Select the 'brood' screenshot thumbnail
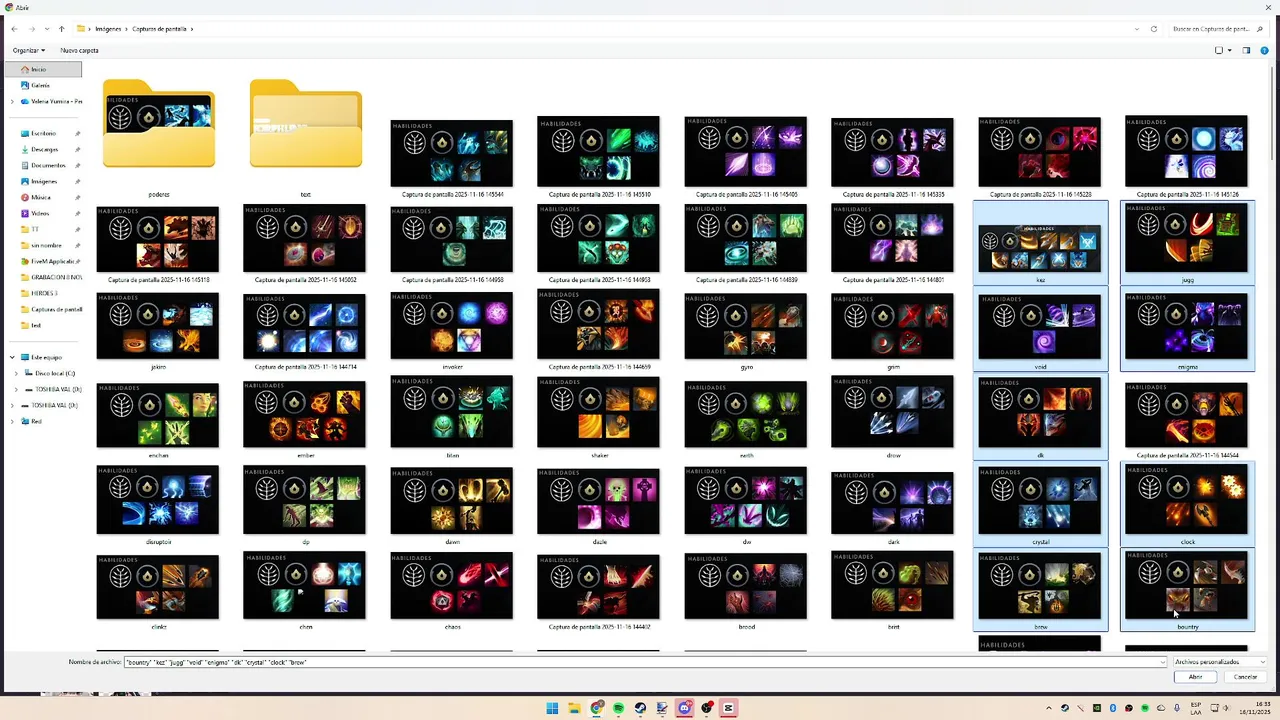Image resolution: width=1280 pixels, height=720 pixels. [746, 587]
